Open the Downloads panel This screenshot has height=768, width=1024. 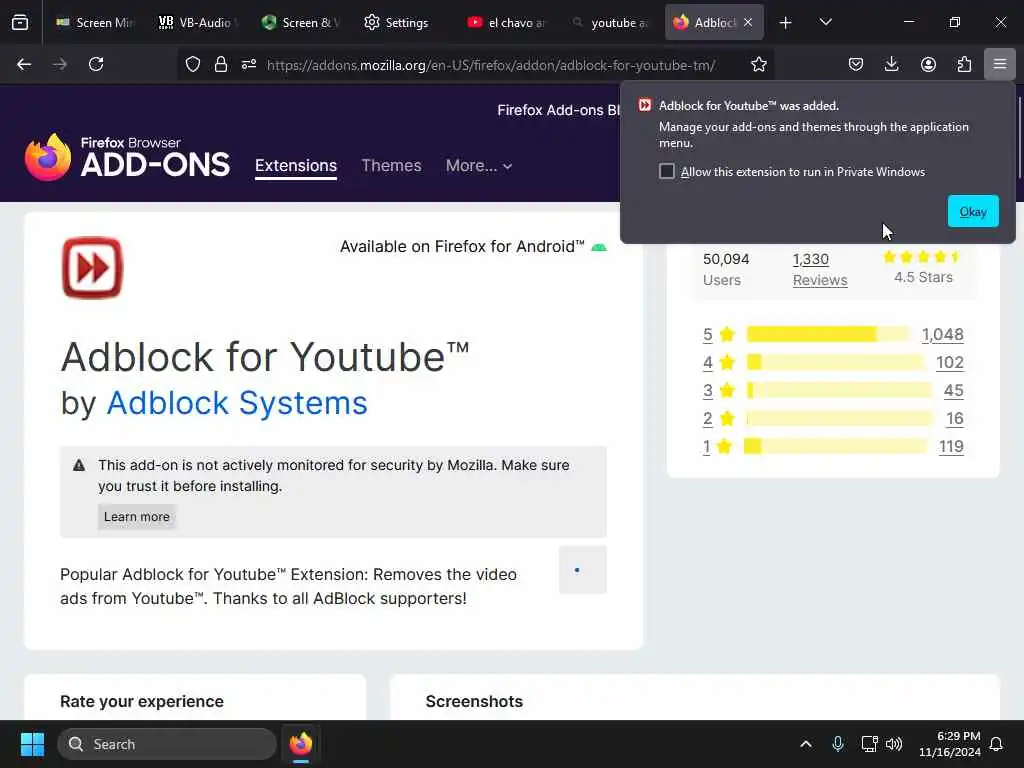pyautogui.click(x=891, y=64)
